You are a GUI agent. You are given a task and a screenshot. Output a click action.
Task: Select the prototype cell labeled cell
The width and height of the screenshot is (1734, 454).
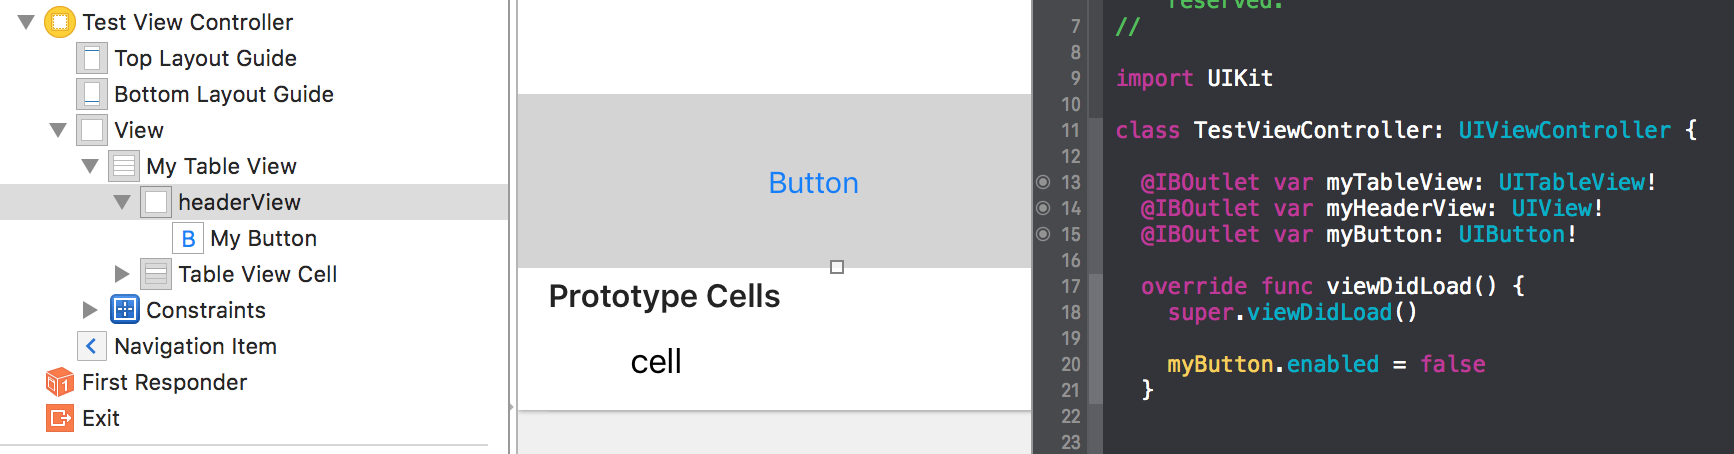656,362
